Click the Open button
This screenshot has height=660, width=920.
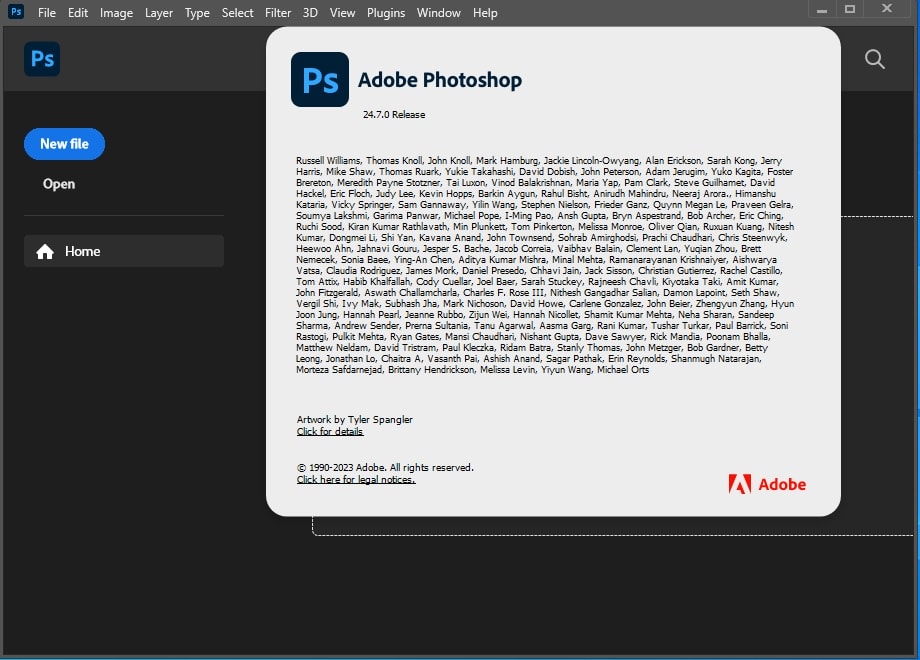tap(59, 184)
